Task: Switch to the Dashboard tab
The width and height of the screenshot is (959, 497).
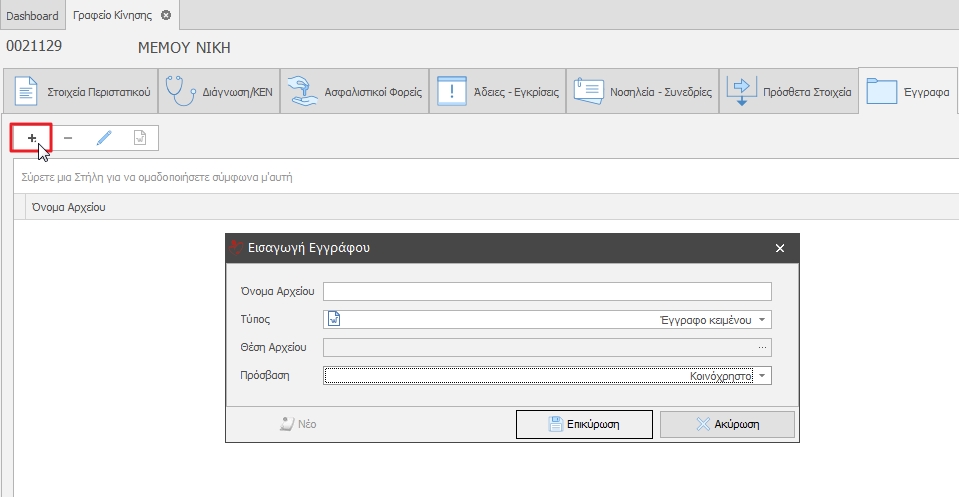Action: [x=32, y=15]
